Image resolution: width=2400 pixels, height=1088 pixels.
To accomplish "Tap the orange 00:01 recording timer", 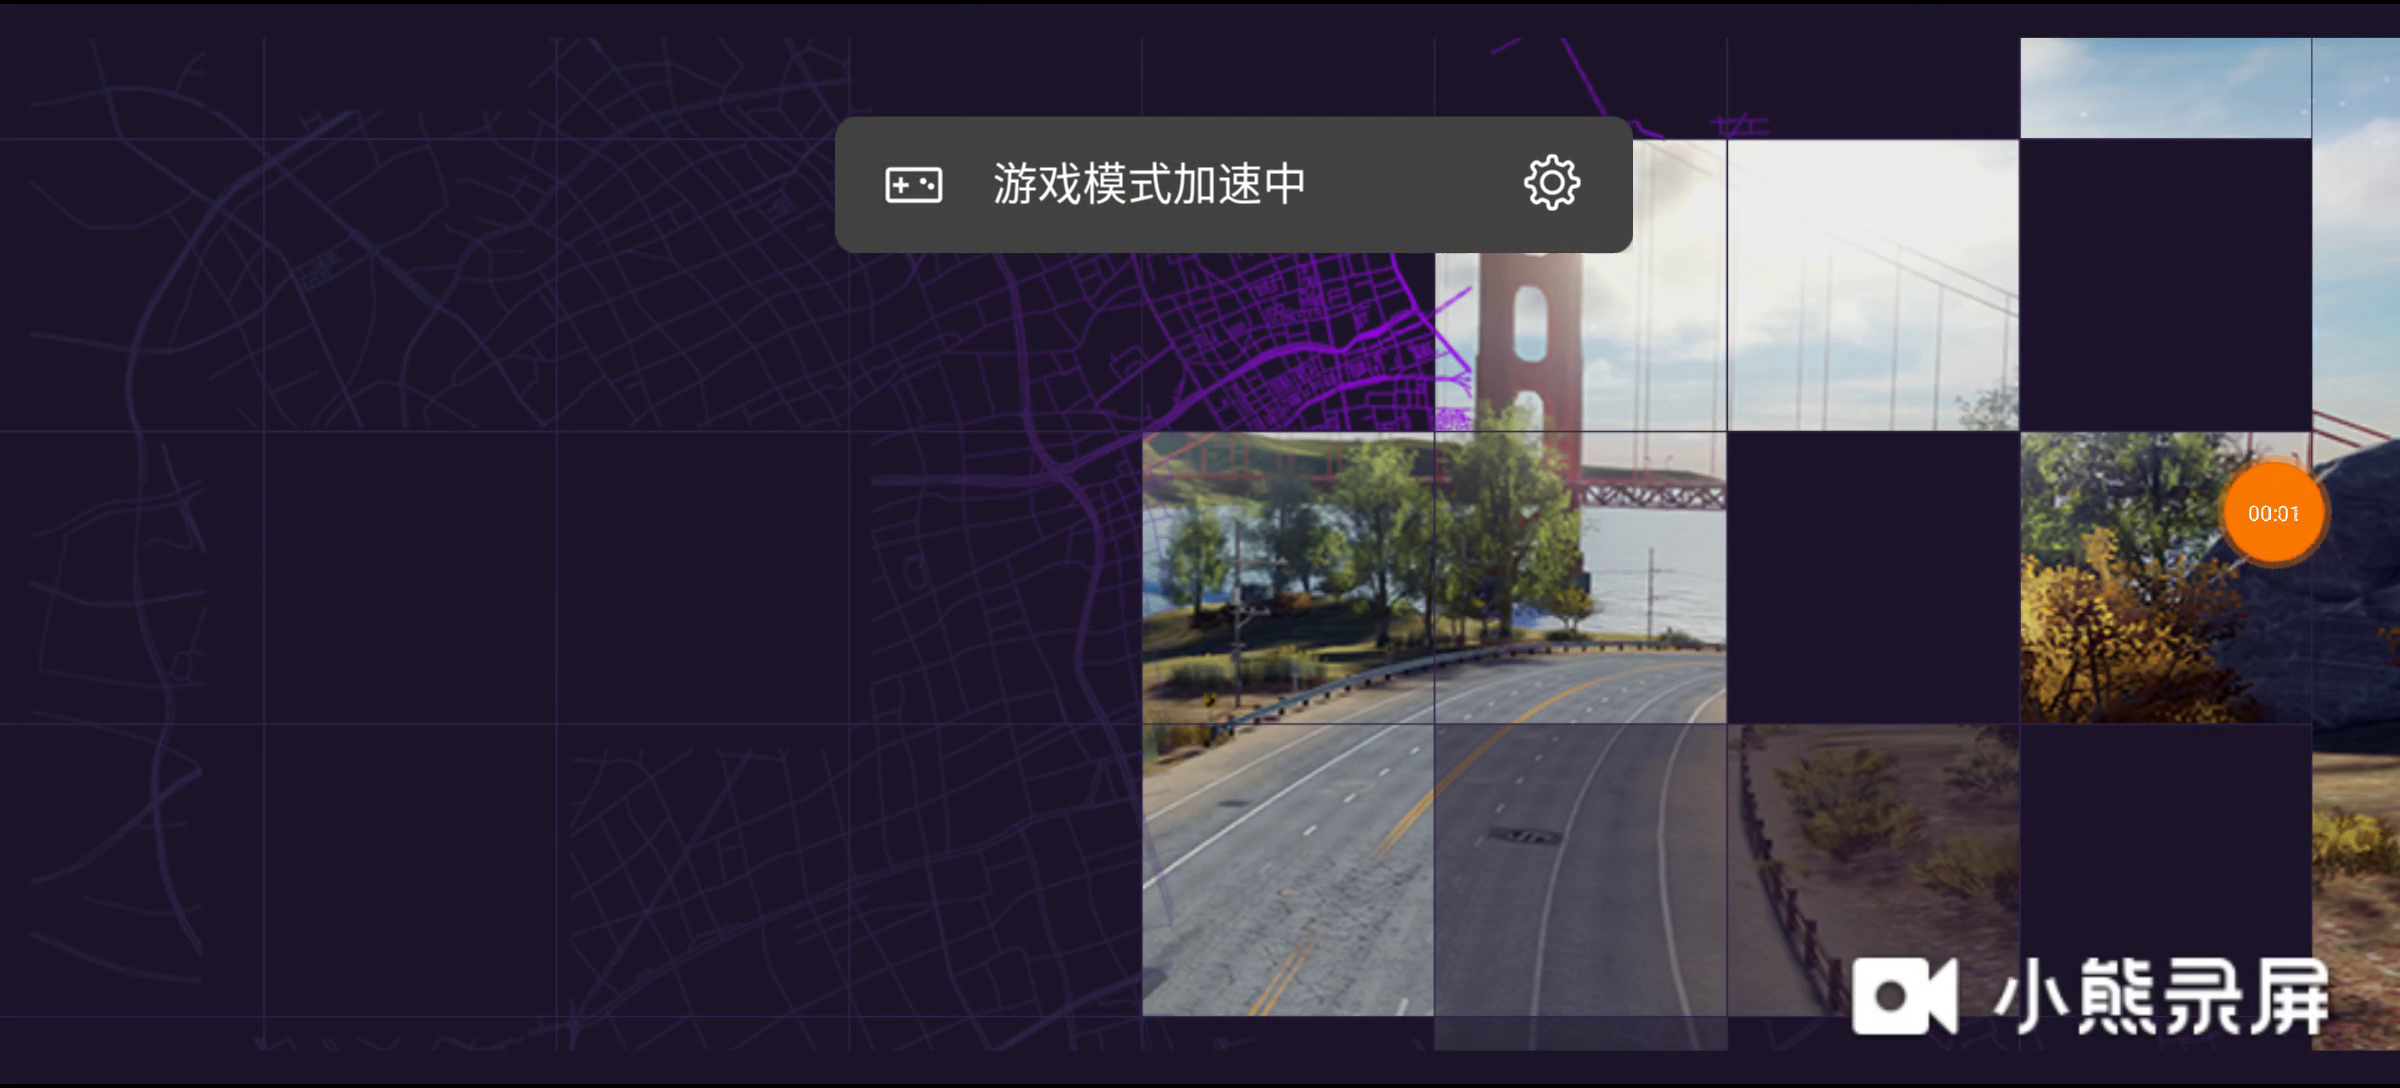I will pos(2273,514).
